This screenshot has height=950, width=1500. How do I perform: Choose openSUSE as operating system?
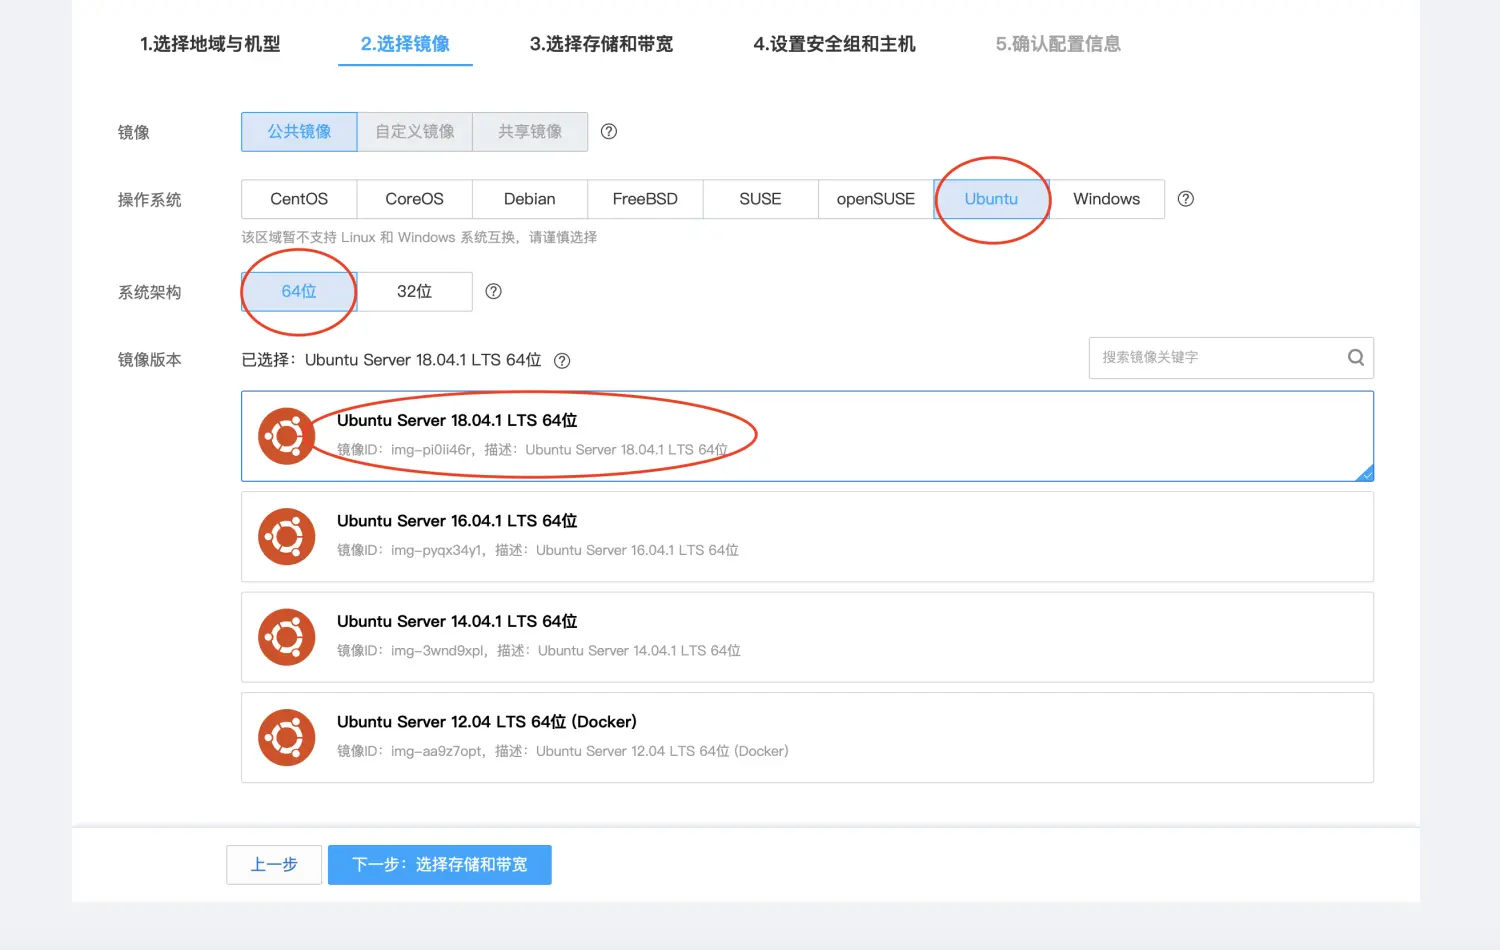876,199
